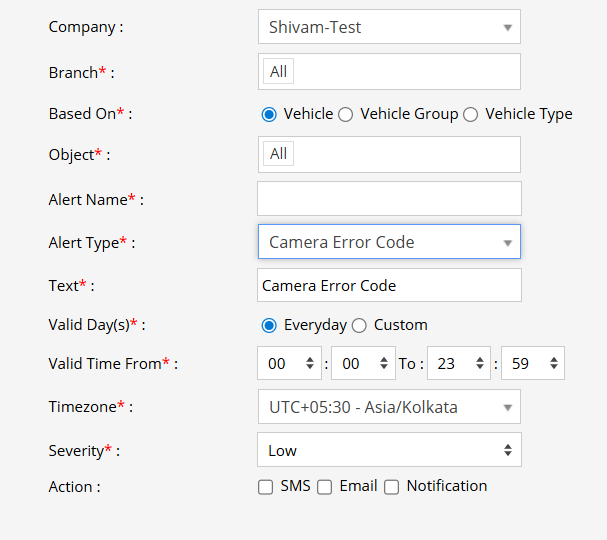Select the Vehicle Group radio option
Screen dimensions: 607x540
(346, 114)
